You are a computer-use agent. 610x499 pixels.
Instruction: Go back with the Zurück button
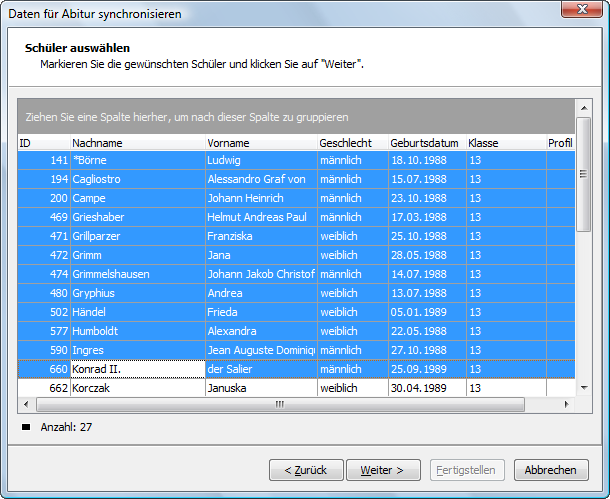pos(306,470)
